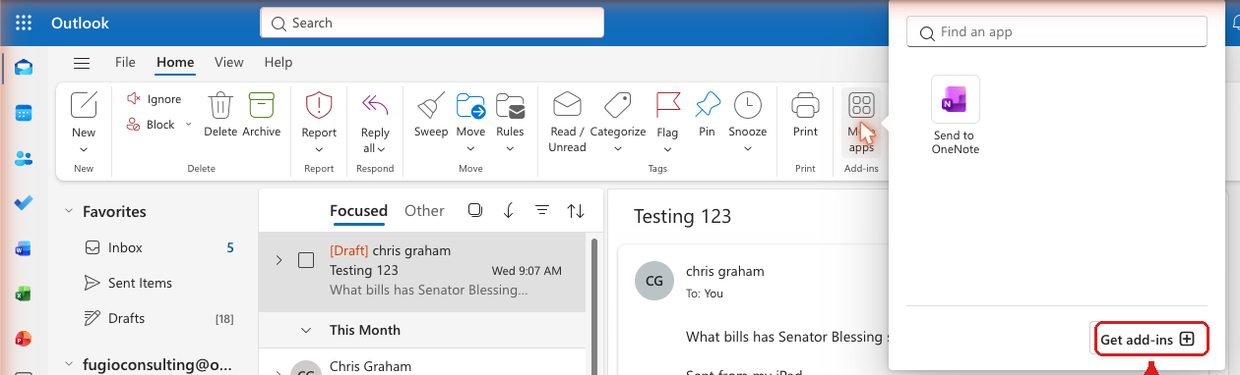Click the More apps add-ins icon
The height and width of the screenshot is (375, 1240).
click(x=861, y=105)
